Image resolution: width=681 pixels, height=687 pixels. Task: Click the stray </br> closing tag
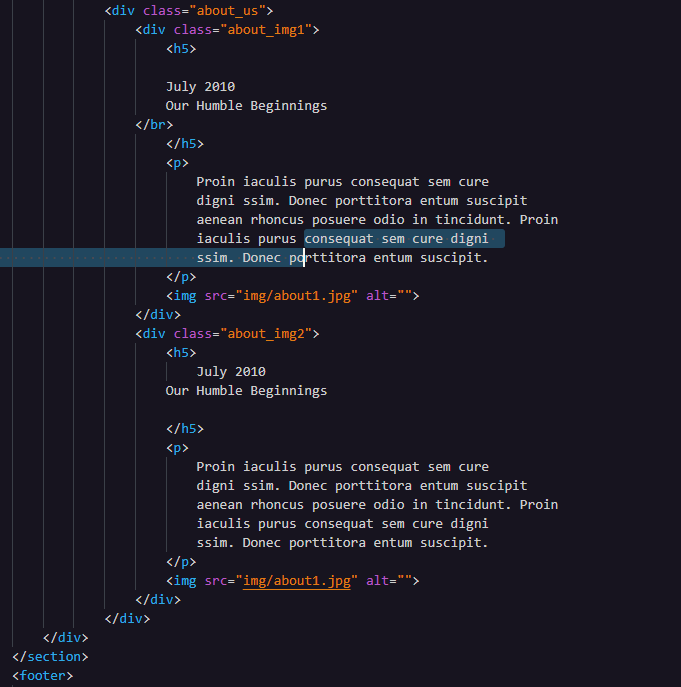tap(154, 125)
